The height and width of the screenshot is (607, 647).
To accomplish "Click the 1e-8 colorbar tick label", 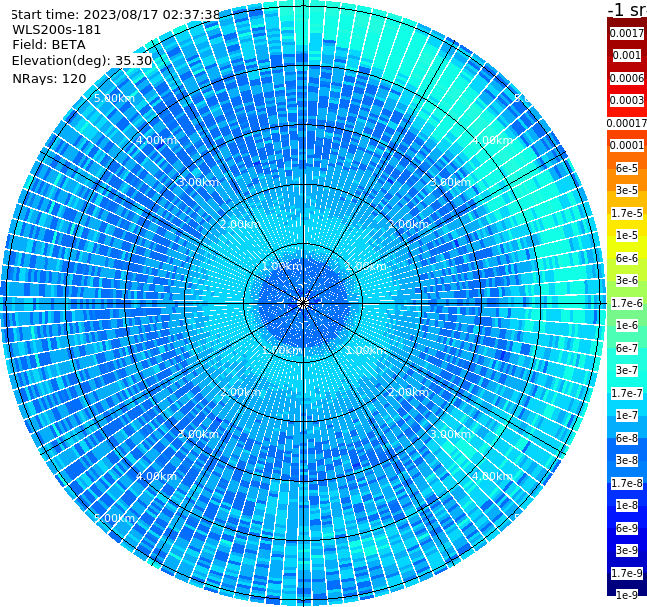I will point(627,505).
